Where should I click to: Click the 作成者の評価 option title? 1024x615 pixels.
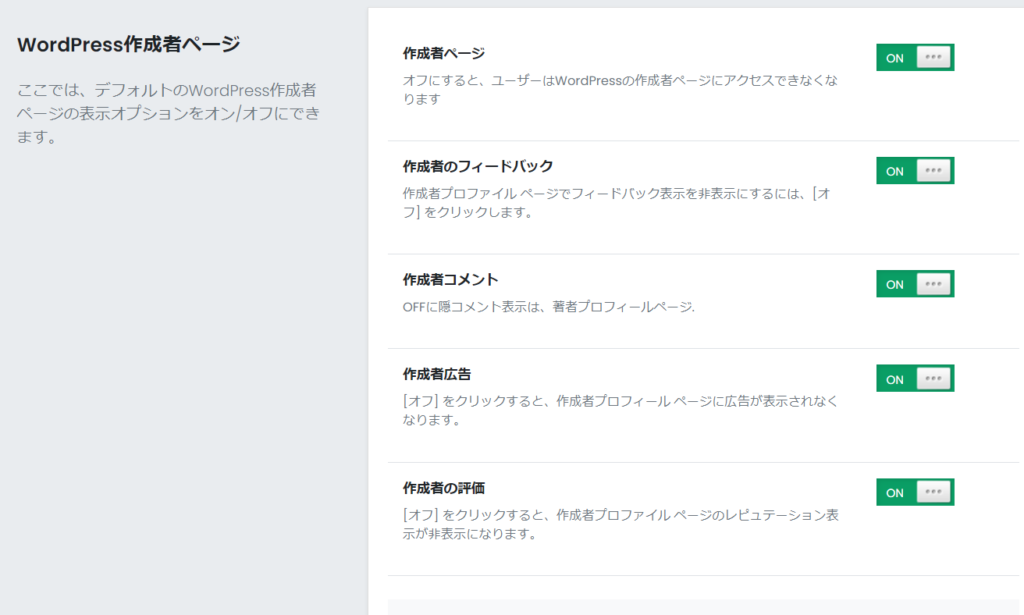(x=443, y=488)
